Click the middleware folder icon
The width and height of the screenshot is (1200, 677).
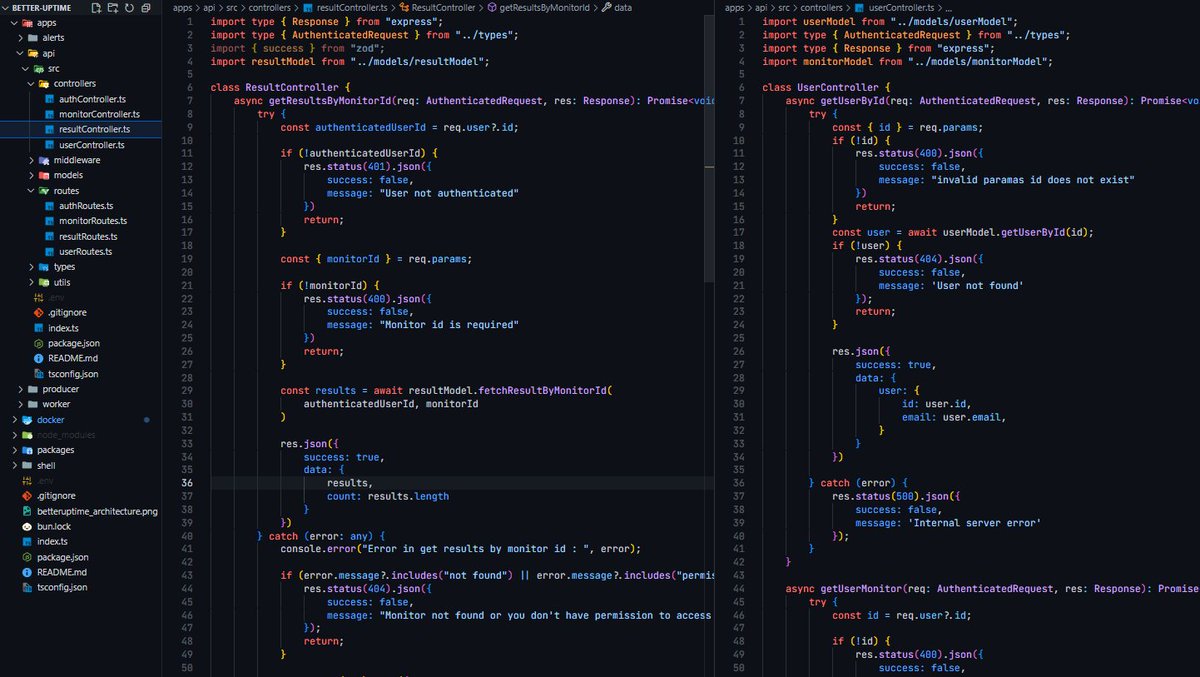coord(45,160)
